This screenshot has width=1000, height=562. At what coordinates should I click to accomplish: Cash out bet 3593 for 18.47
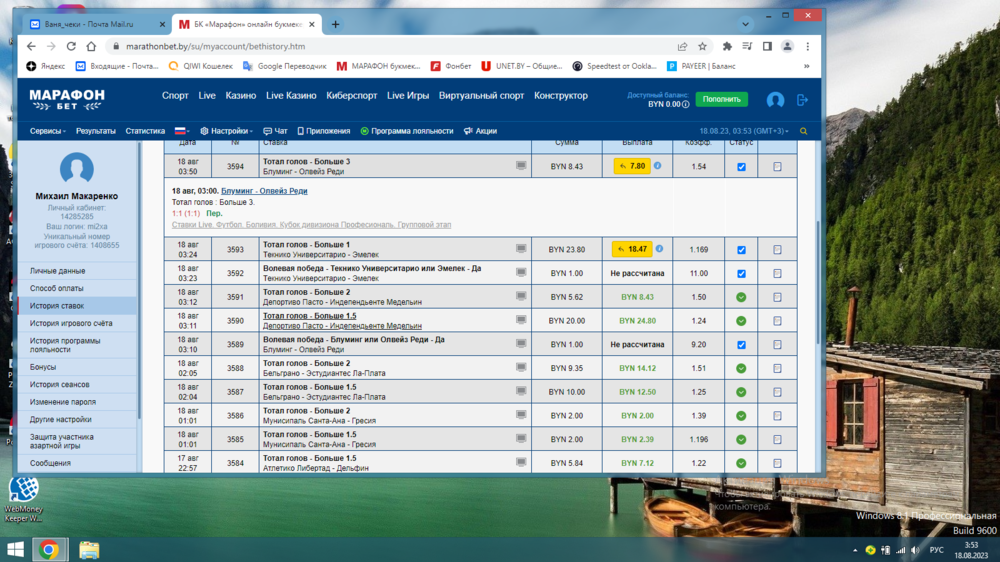pyautogui.click(x=632, y=249)
